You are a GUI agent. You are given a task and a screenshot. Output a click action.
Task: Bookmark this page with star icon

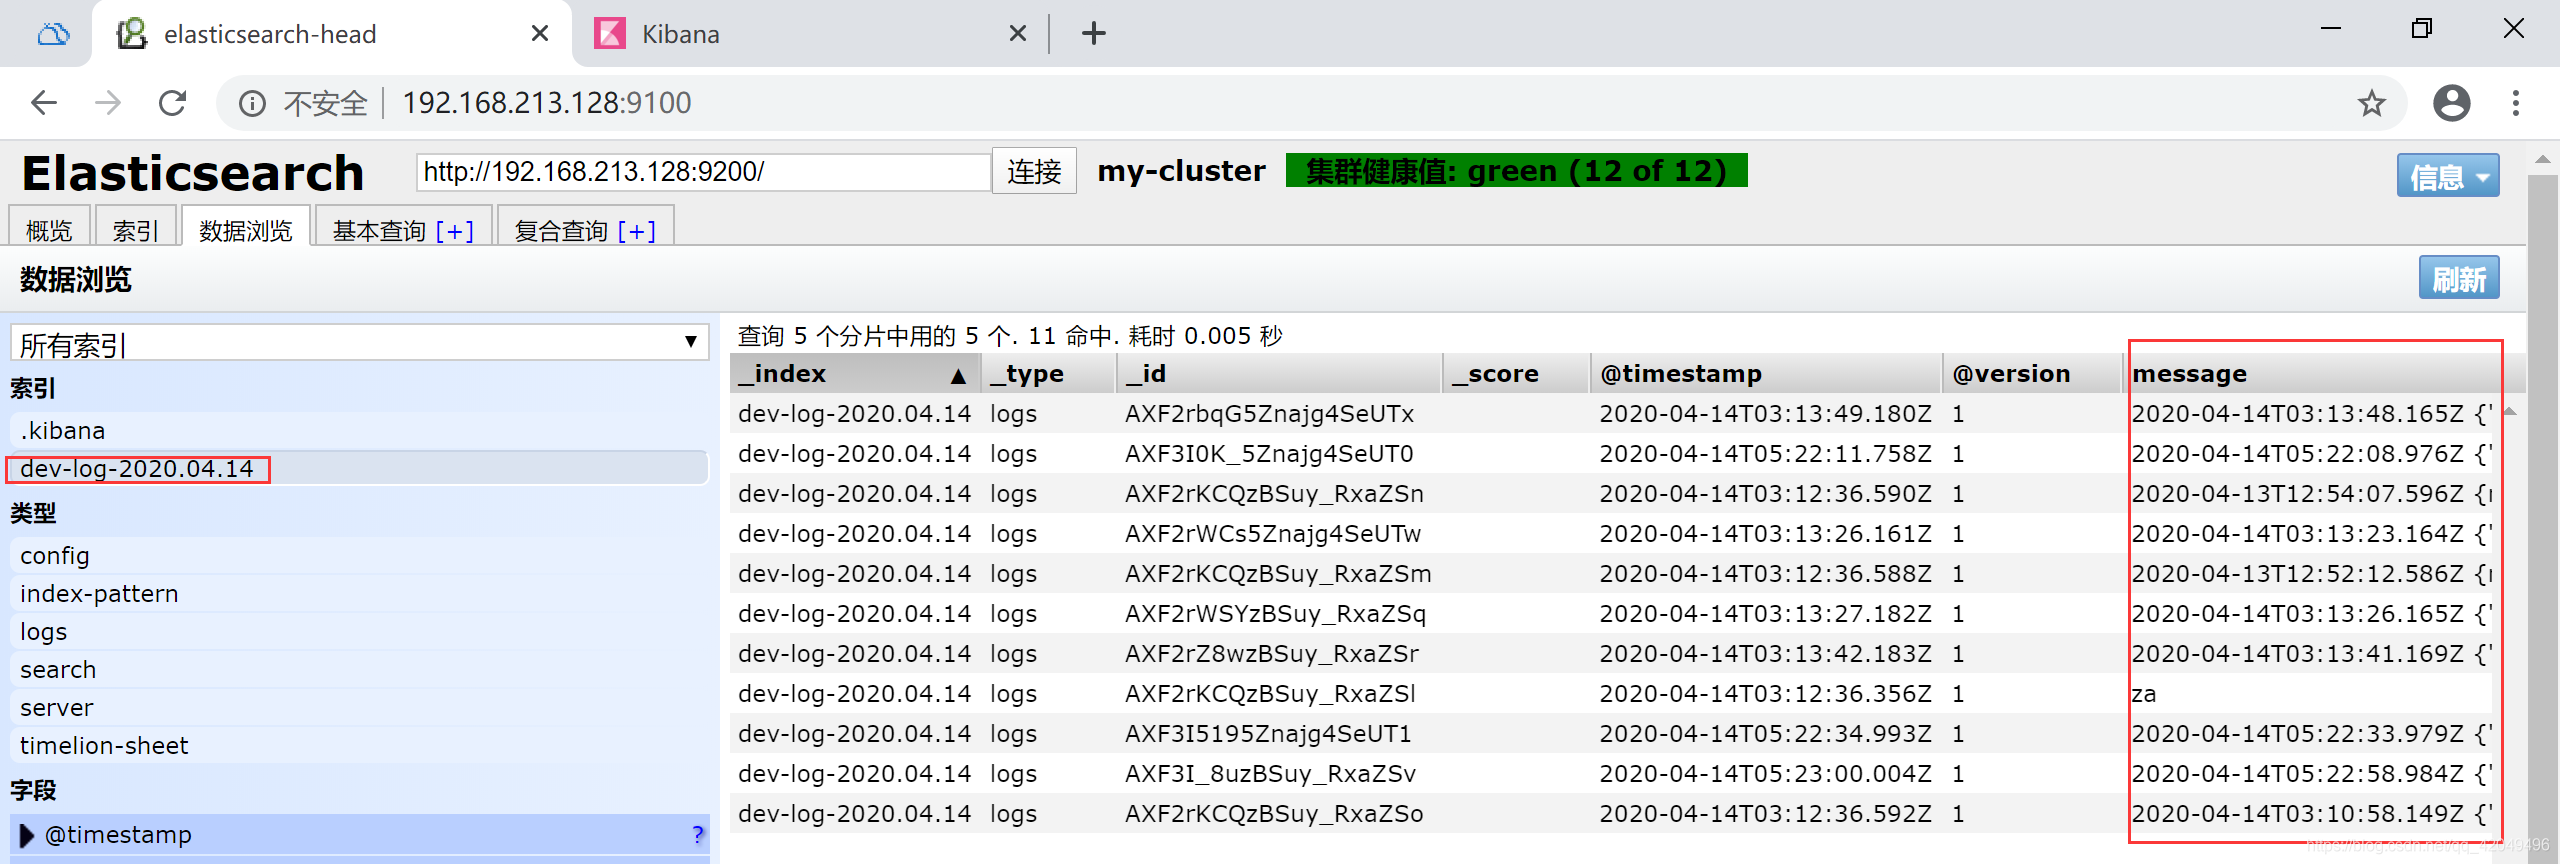(2371, 103)
